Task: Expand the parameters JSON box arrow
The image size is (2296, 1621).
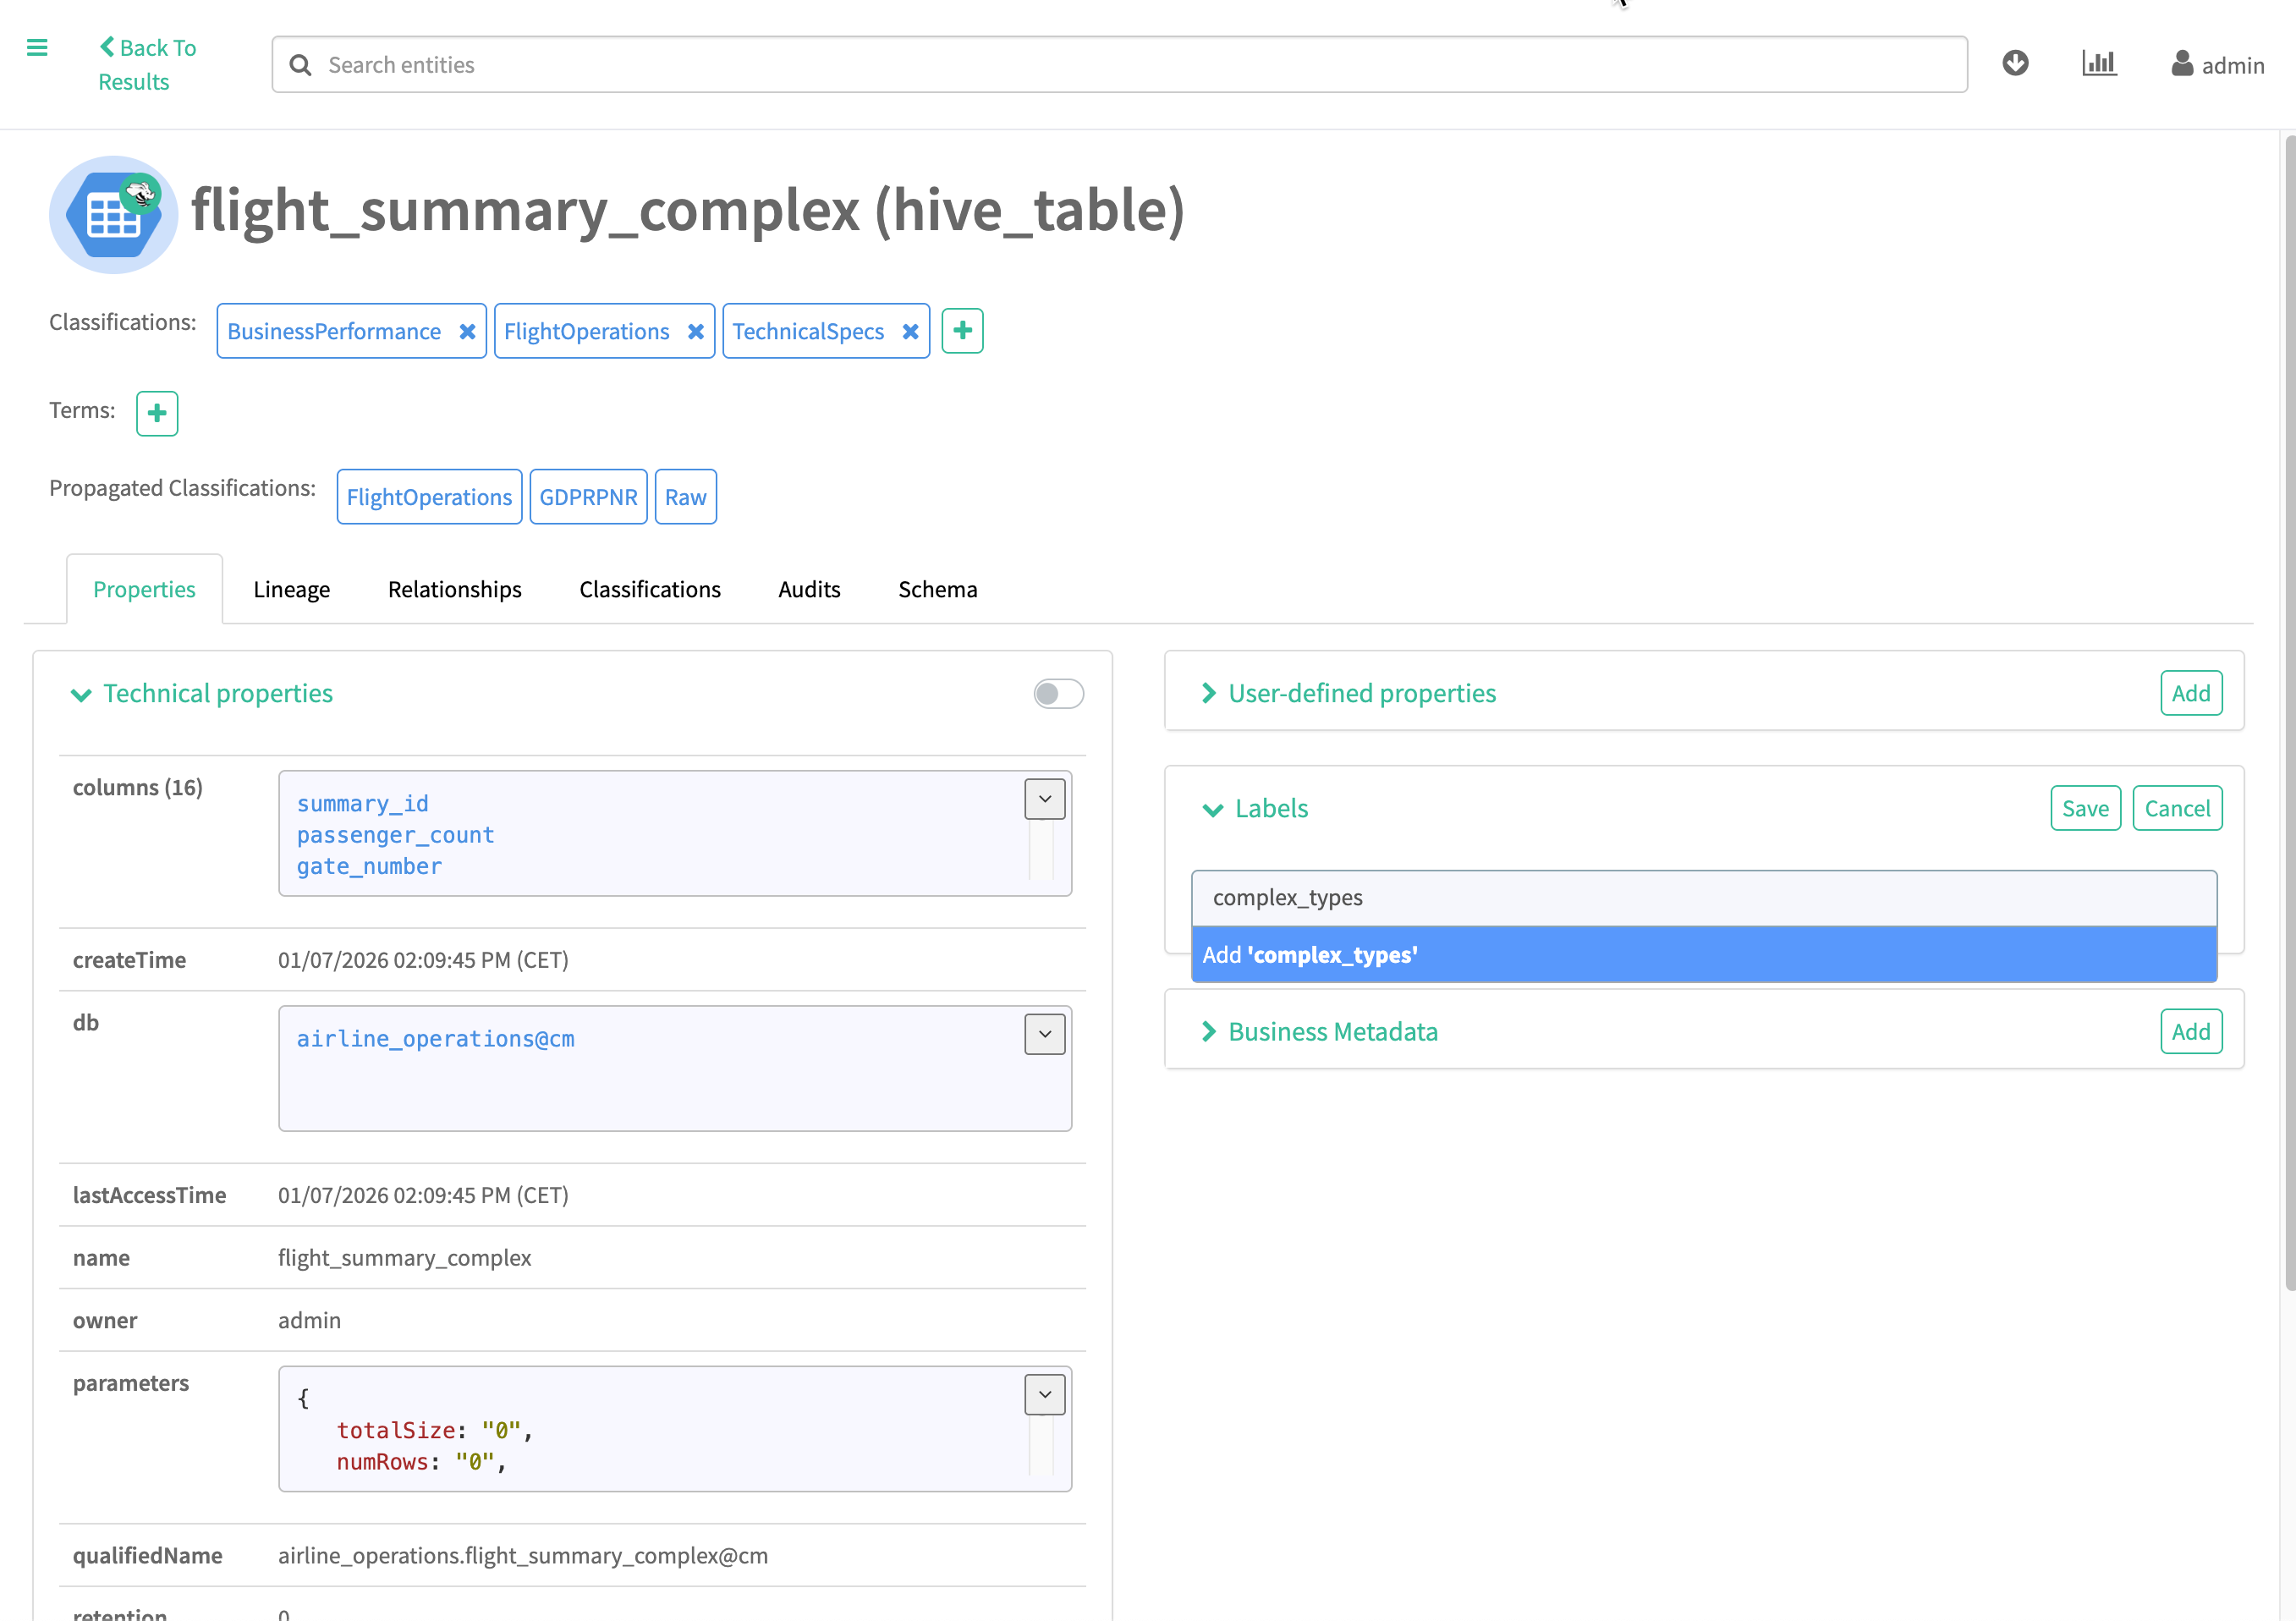Action: pyautogui.click(x=1044, y=1394)
